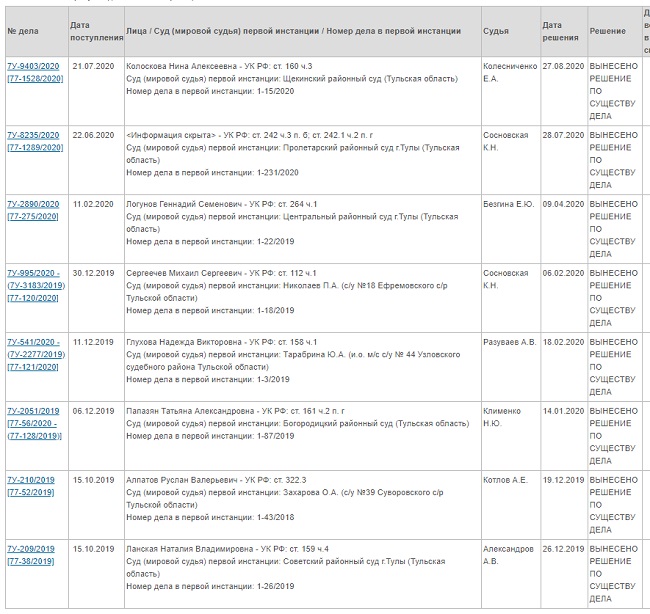Click the 'Судья' column header
The width and height of the screenshot is (650, 614).
[x=496, y=31]
